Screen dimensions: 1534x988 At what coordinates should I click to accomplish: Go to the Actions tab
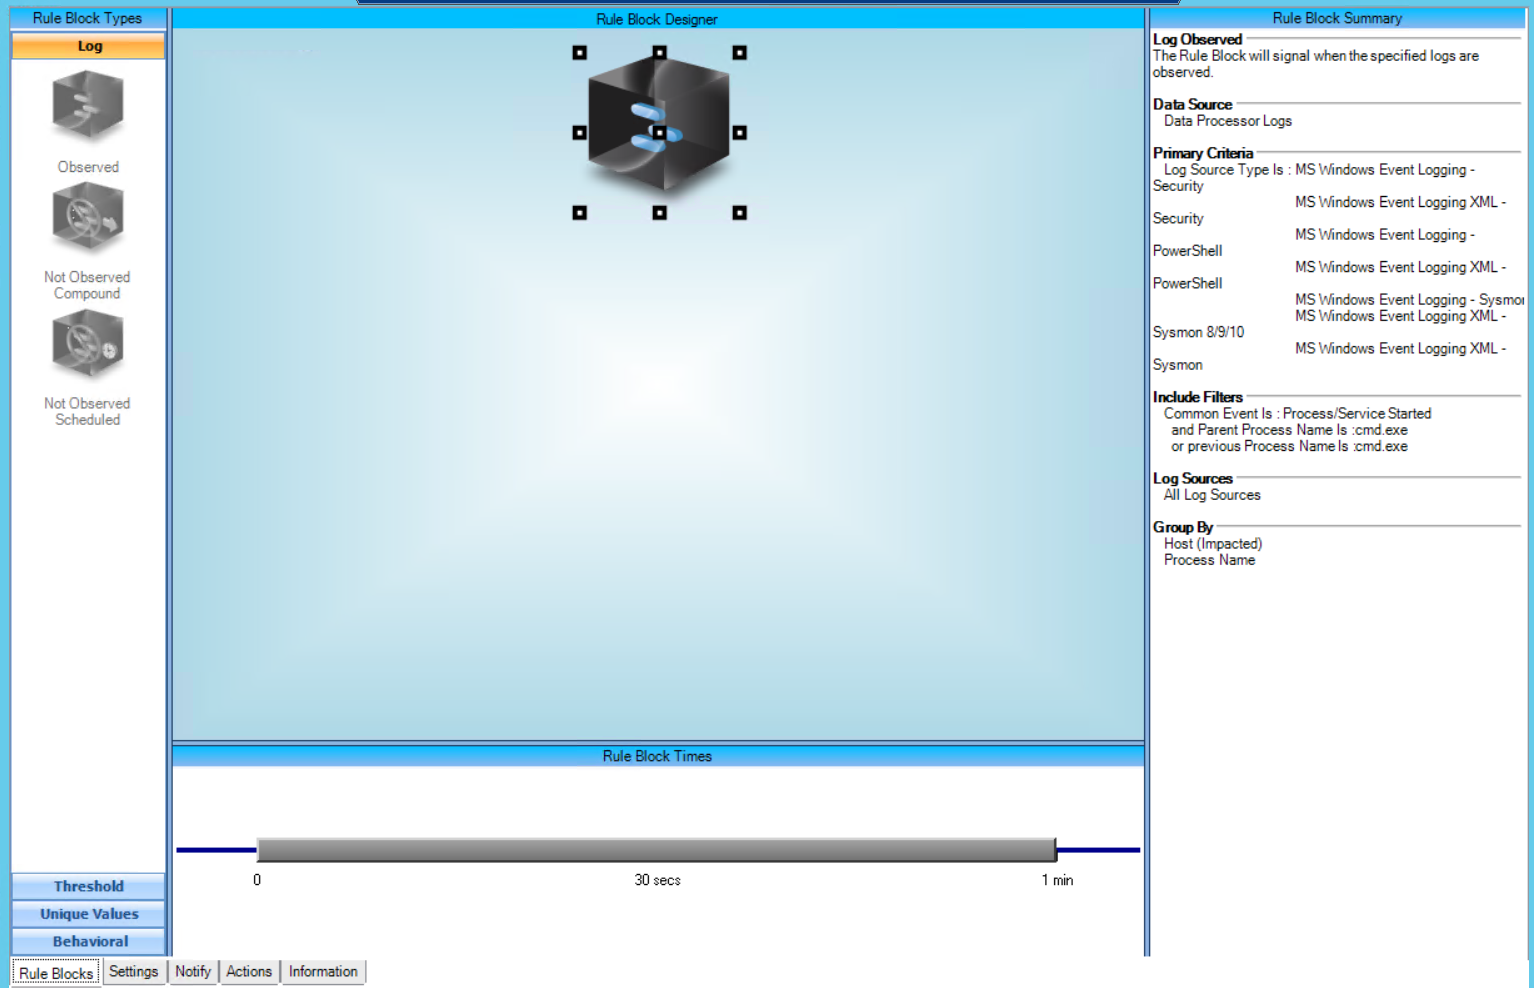[x=249, y=971]
